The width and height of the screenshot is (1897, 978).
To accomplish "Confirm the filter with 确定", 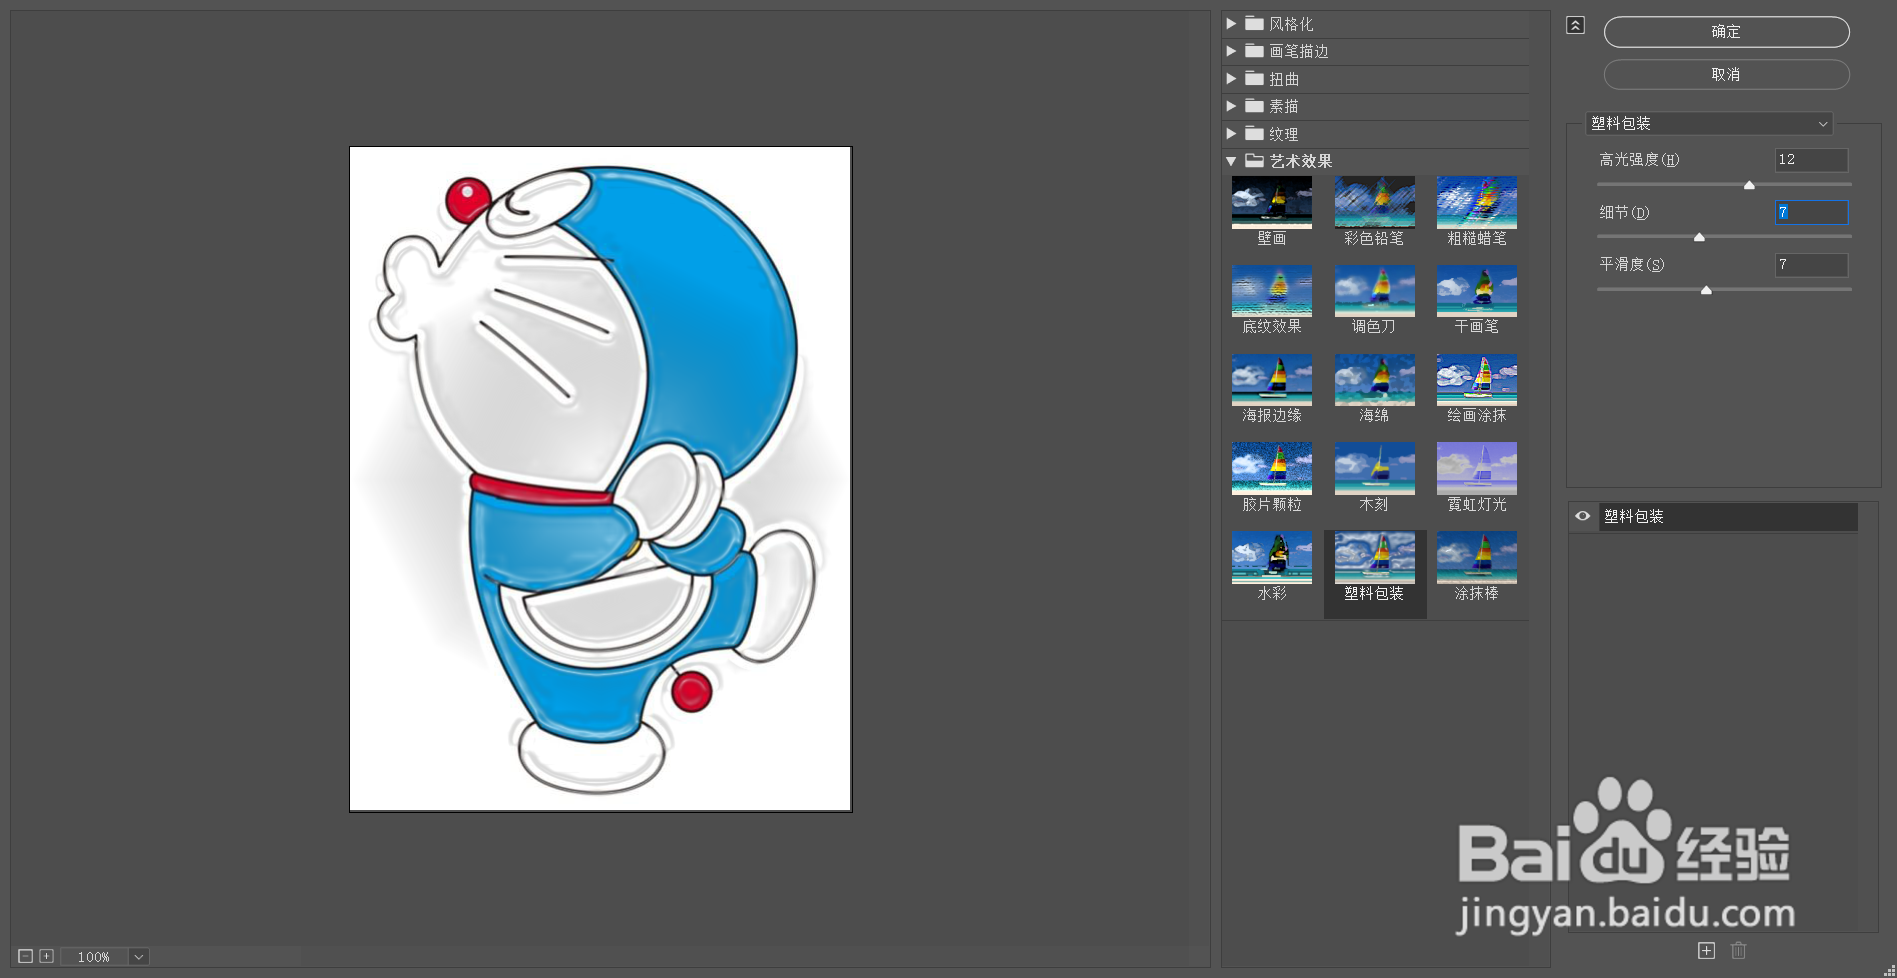I will pos(1726,32).
